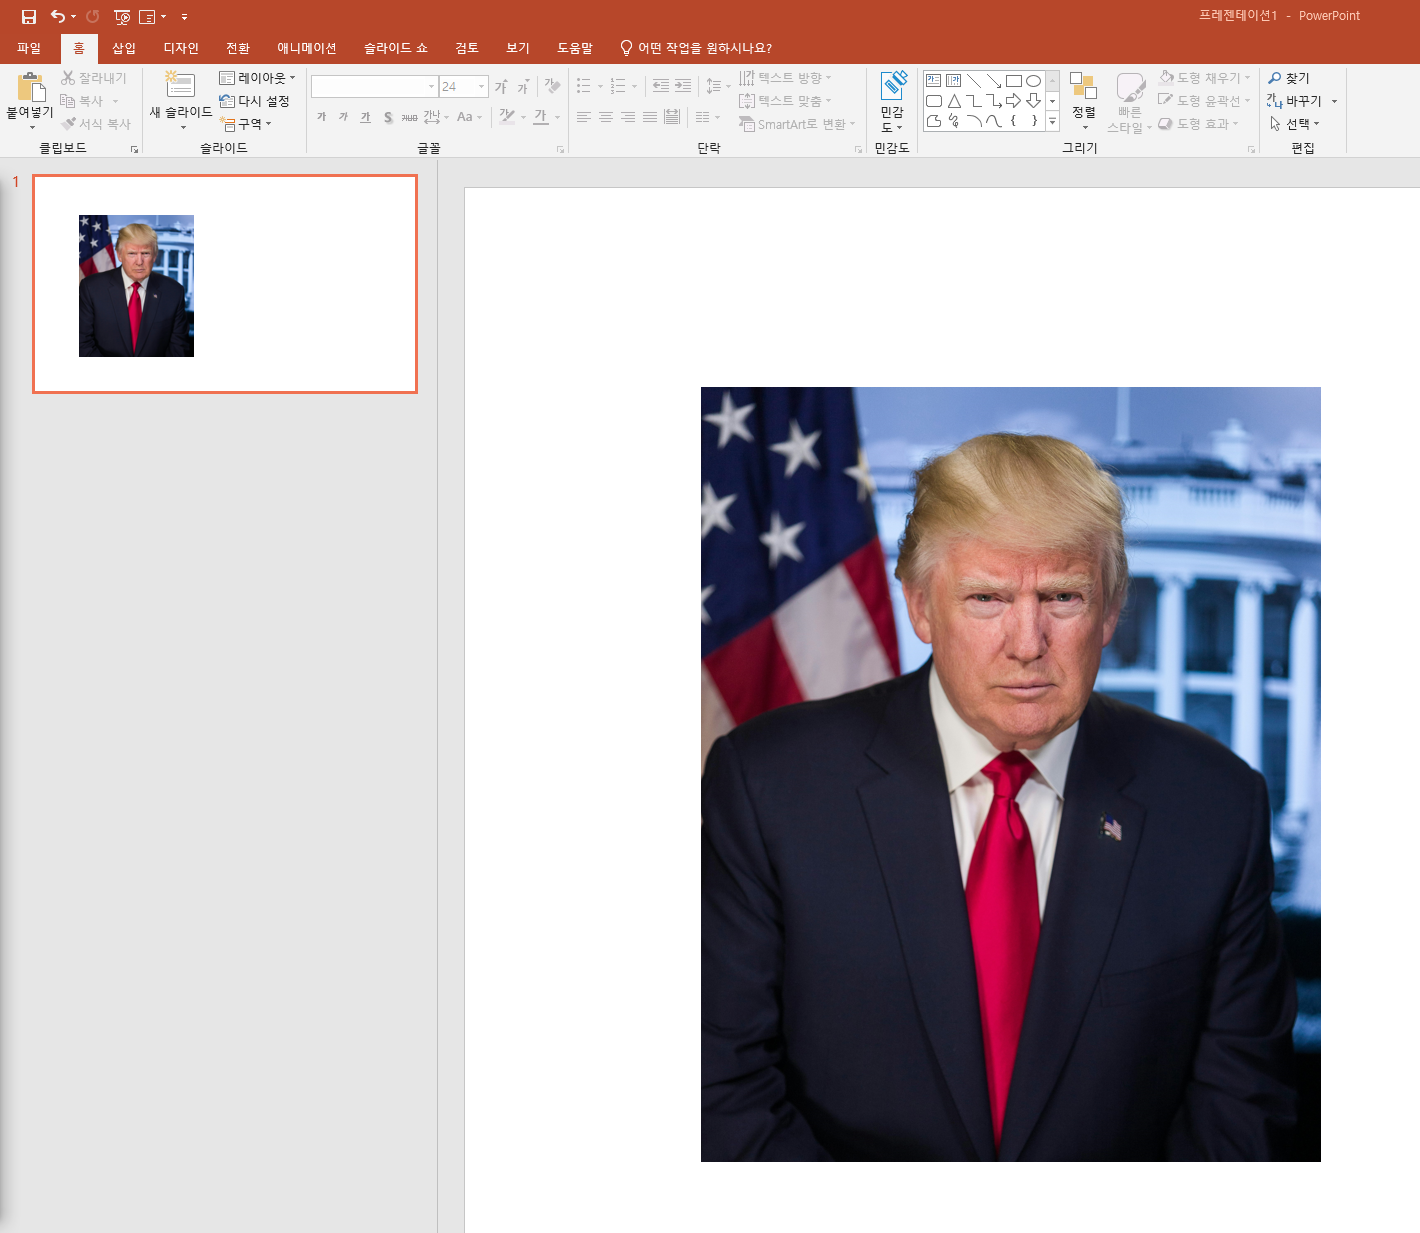Open the Section (구역) dropdown

[245, 124]
